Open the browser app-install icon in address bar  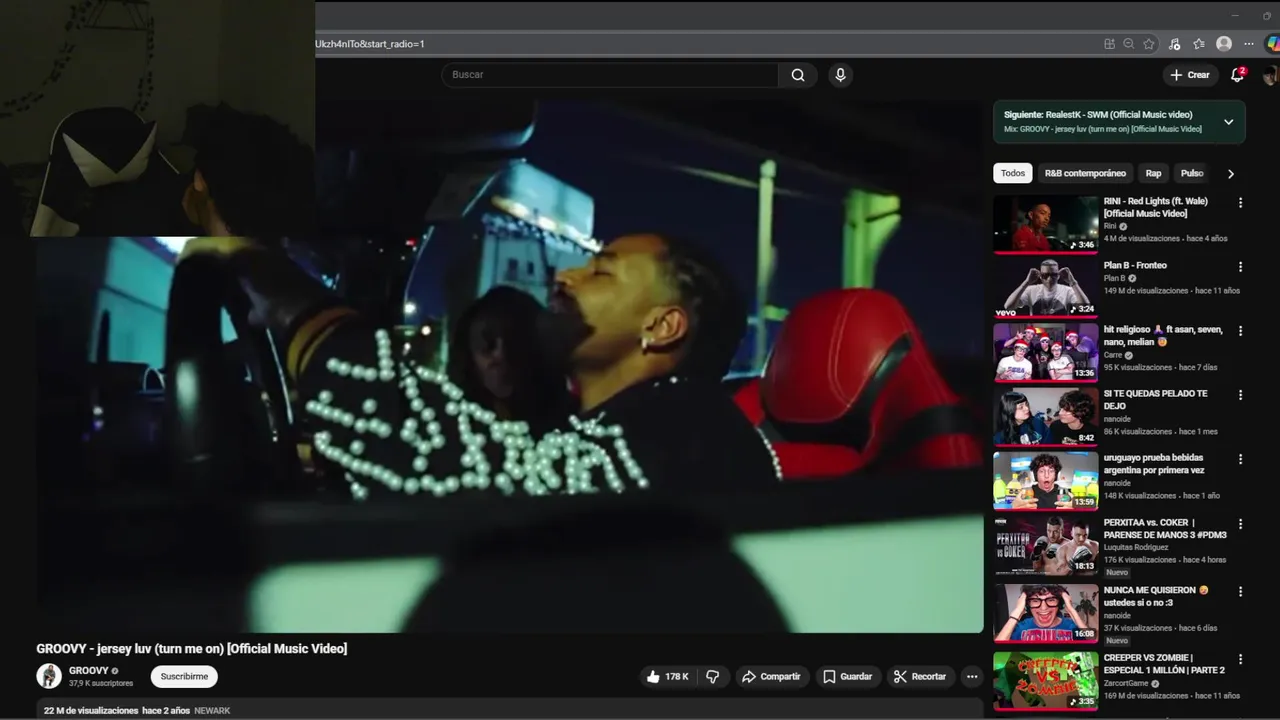point(1109,44)
